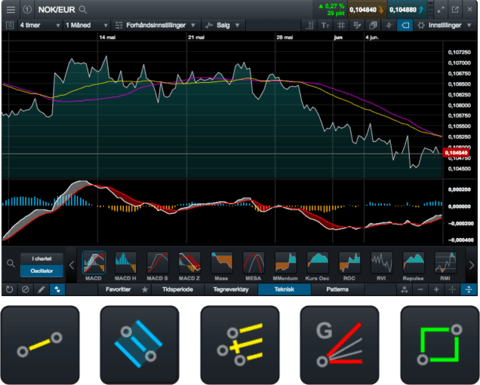Viewport: 480px width, 385px height.
Task: Click the crosshair grid icon in toolbar
Action: (341, 25)
